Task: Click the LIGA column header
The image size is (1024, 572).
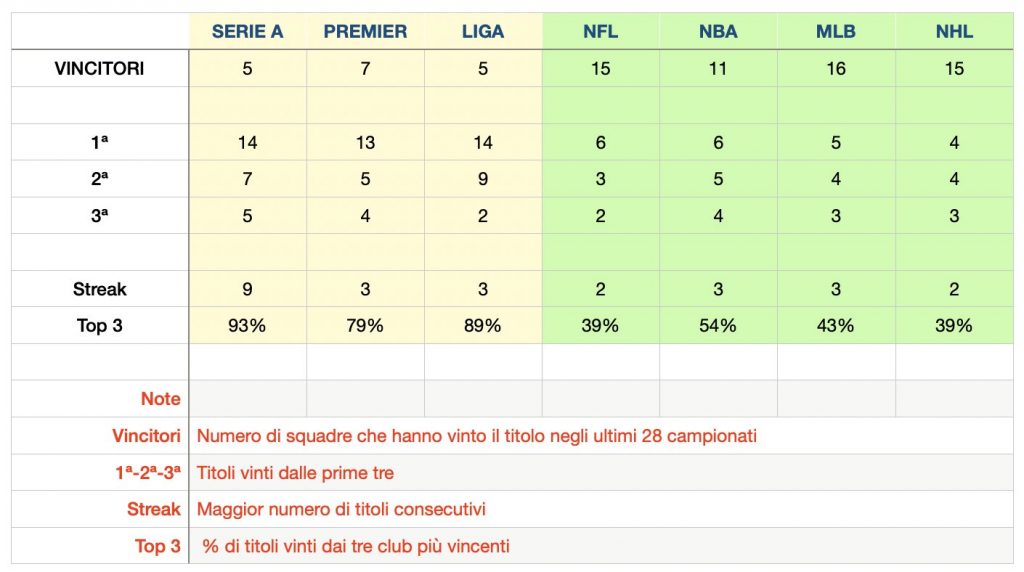Action: 483,32
